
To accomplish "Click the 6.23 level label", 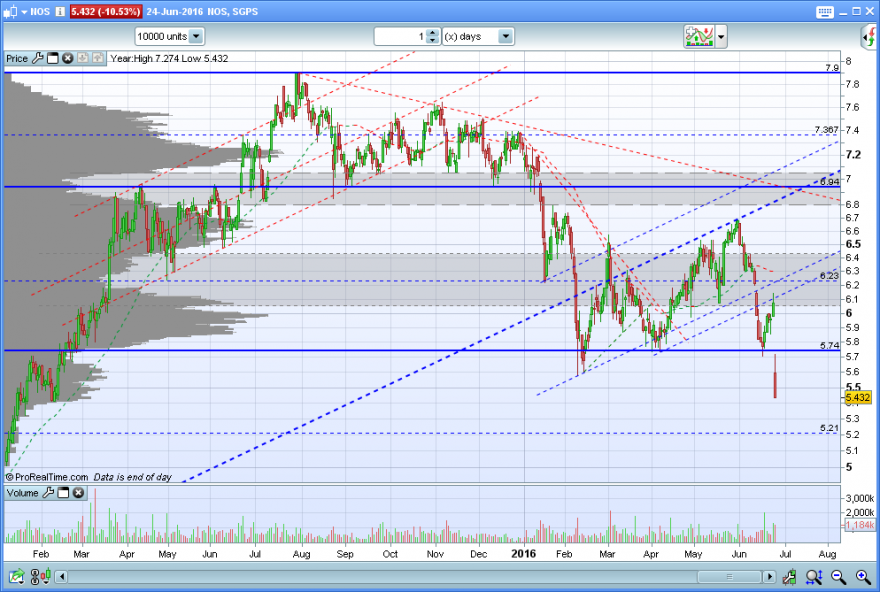I will pyautogui.click(x=829, y=276).
